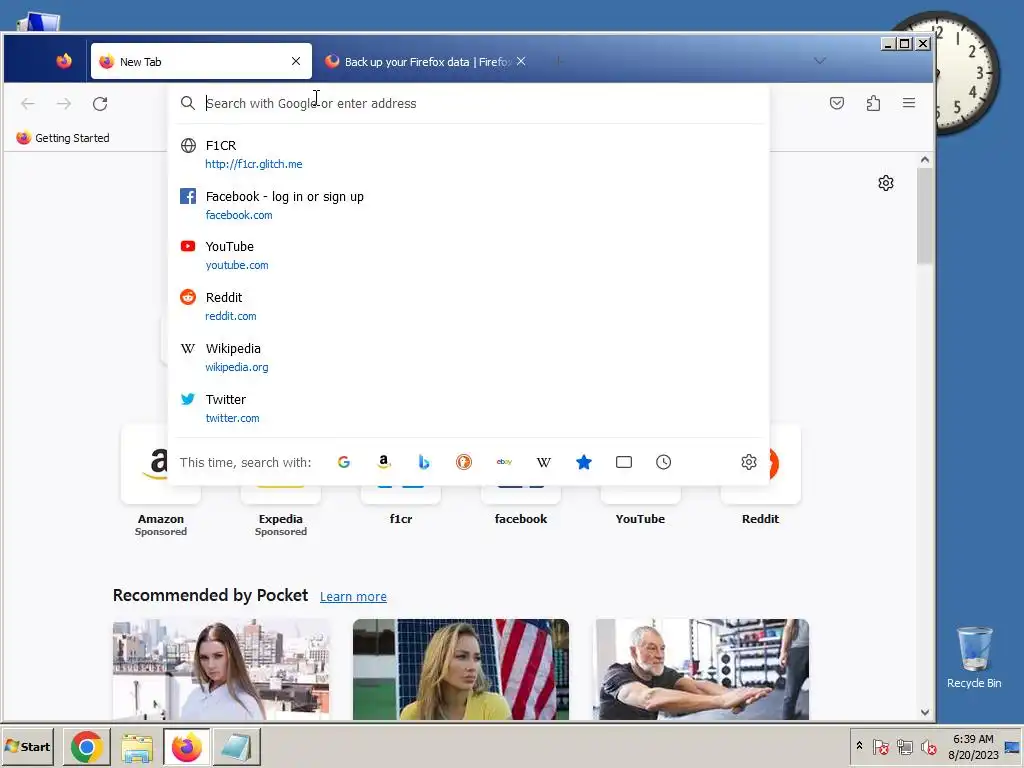Screen dimensions: 1024x768
Task: Click Show desktop tray button
Action: 1012,746
